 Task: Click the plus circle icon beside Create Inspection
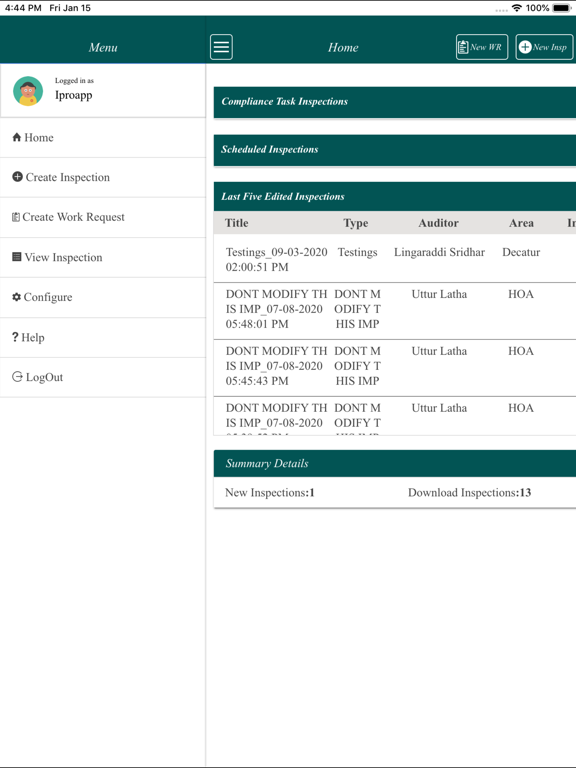point(17,177)
